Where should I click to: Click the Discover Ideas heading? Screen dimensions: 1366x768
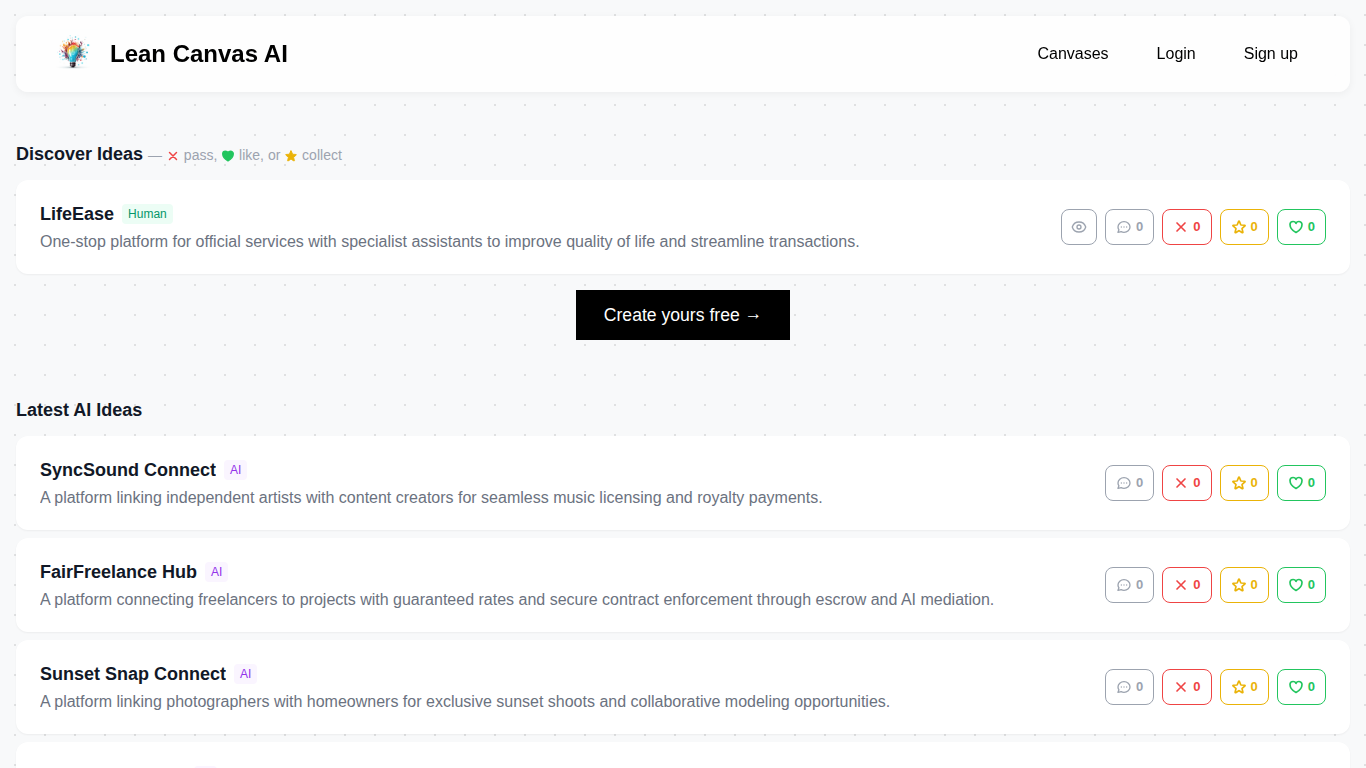coord(79,154)
